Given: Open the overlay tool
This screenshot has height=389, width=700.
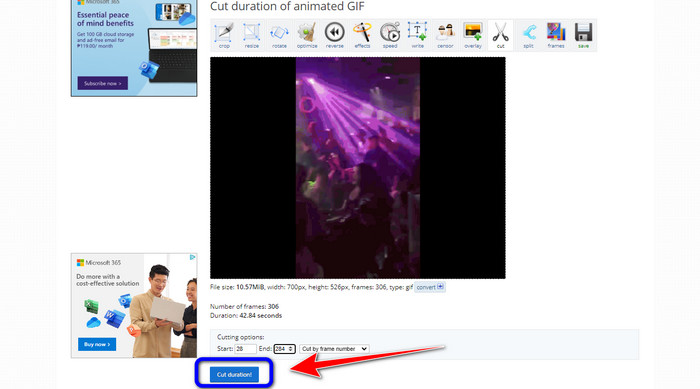Looking at the screenshot, I should (x=473, y=35).
